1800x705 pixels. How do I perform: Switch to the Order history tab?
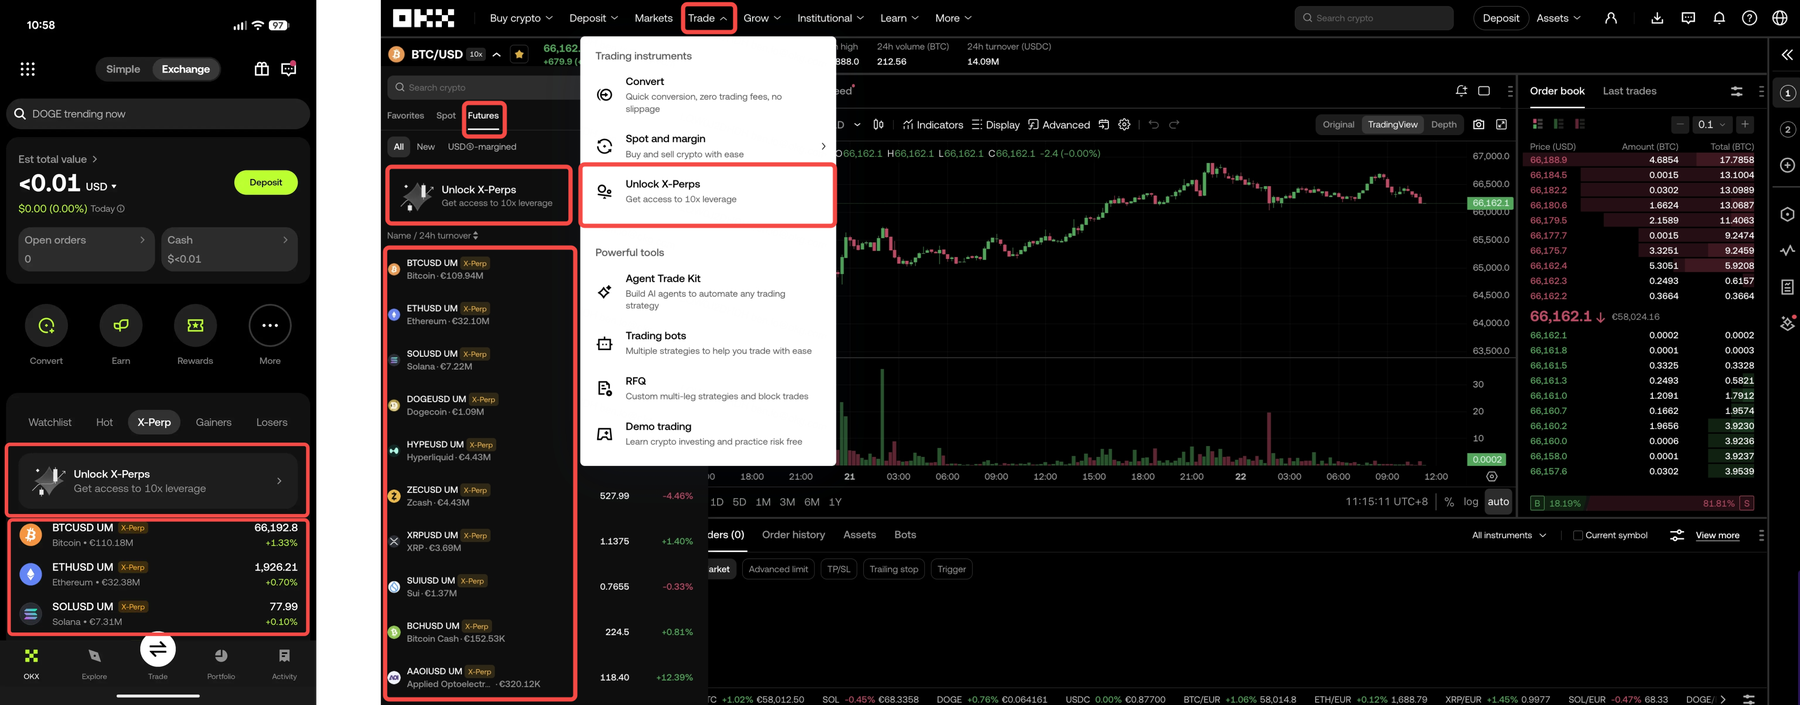[x=793, y=535]
